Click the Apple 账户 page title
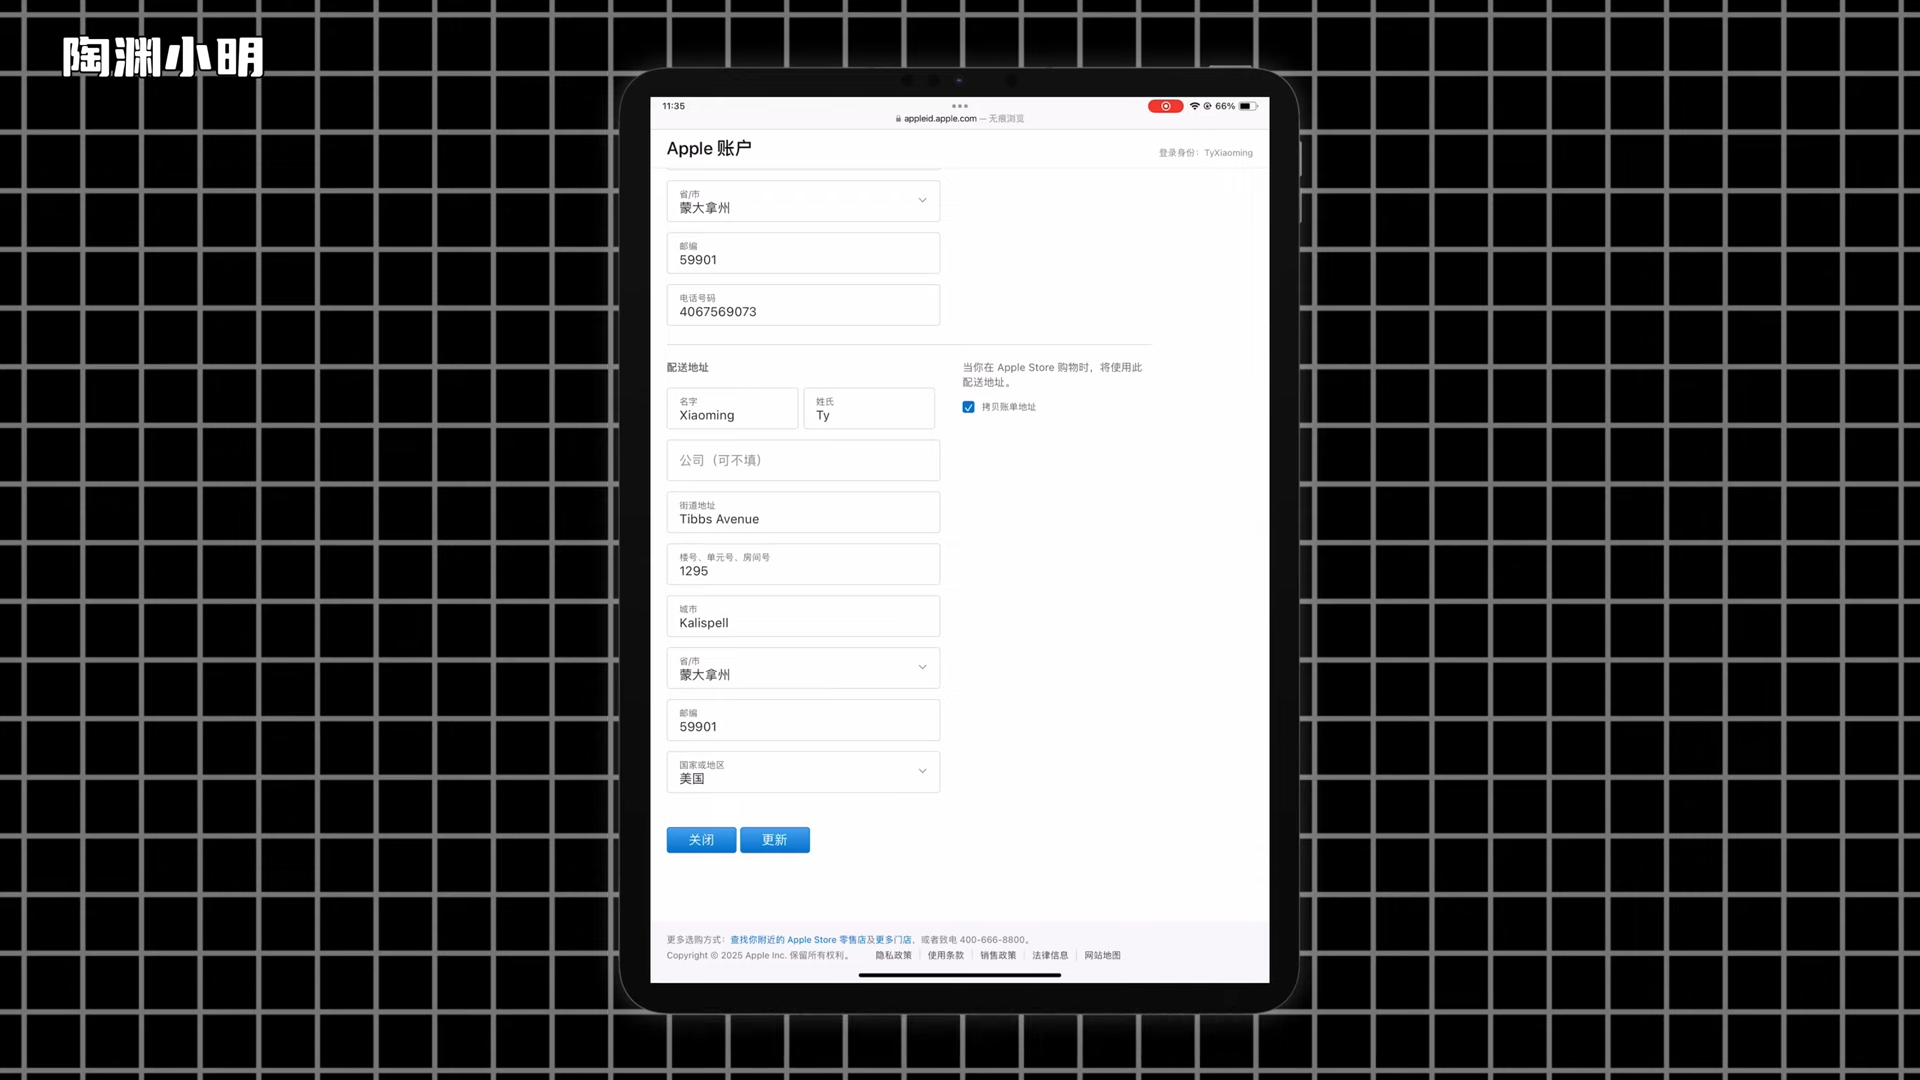 point(709,148)
